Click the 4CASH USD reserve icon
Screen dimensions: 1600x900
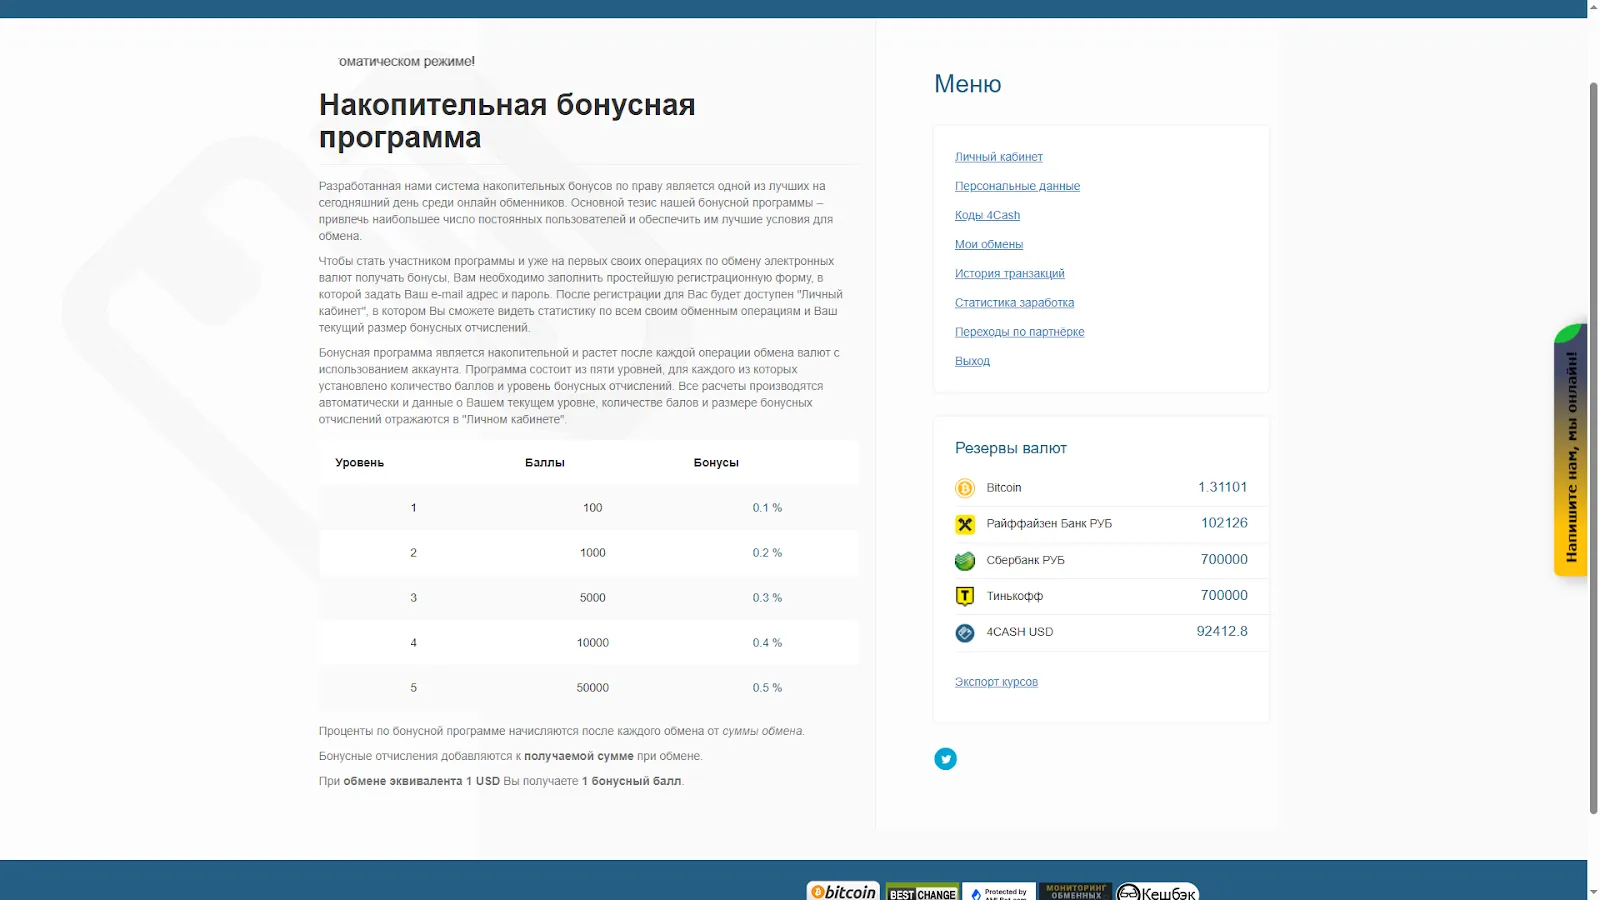[965, 633]
